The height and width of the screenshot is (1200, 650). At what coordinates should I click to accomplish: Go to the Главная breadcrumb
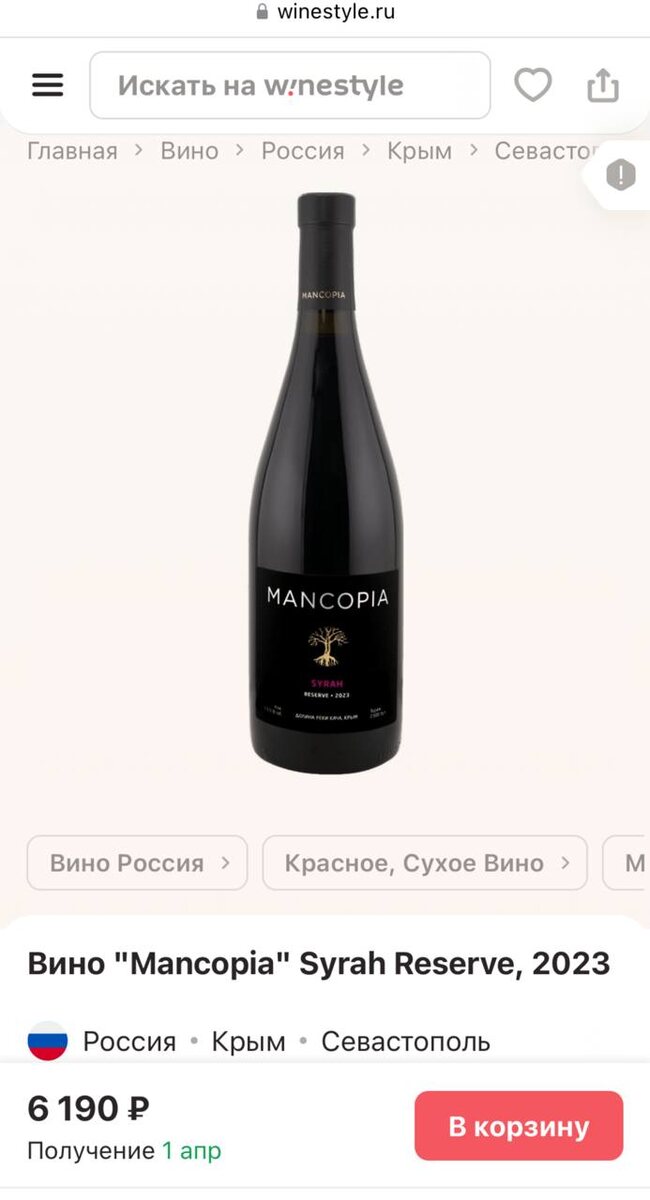pyautogui.click(x=72, y=151)
